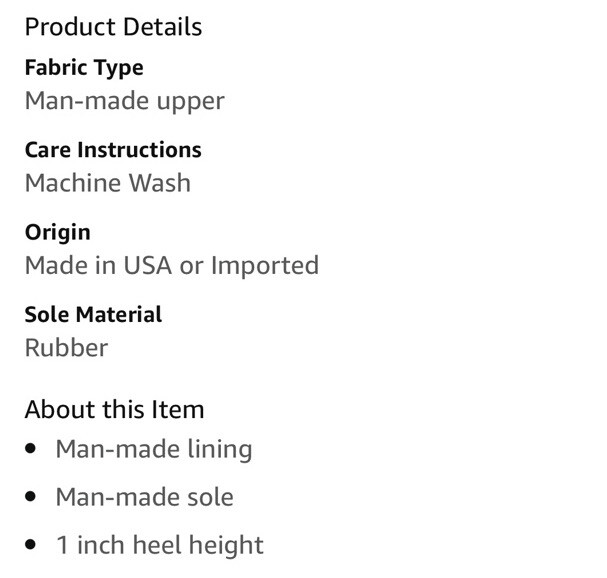
Task: Click bullet point beside Man-made sole
Action: coord(30,496)
